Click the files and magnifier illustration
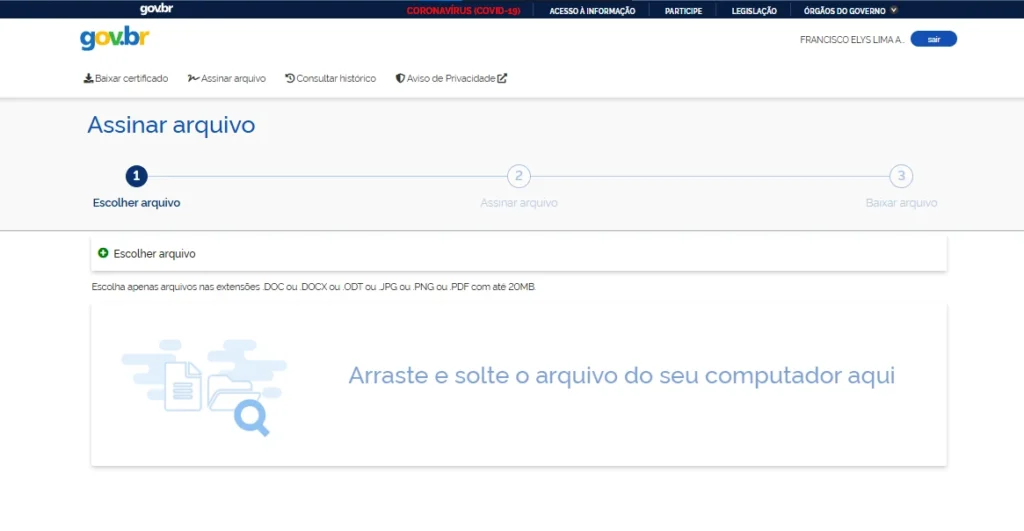The height and width of the screenshot is (531, 1024). tap(204, 387)
